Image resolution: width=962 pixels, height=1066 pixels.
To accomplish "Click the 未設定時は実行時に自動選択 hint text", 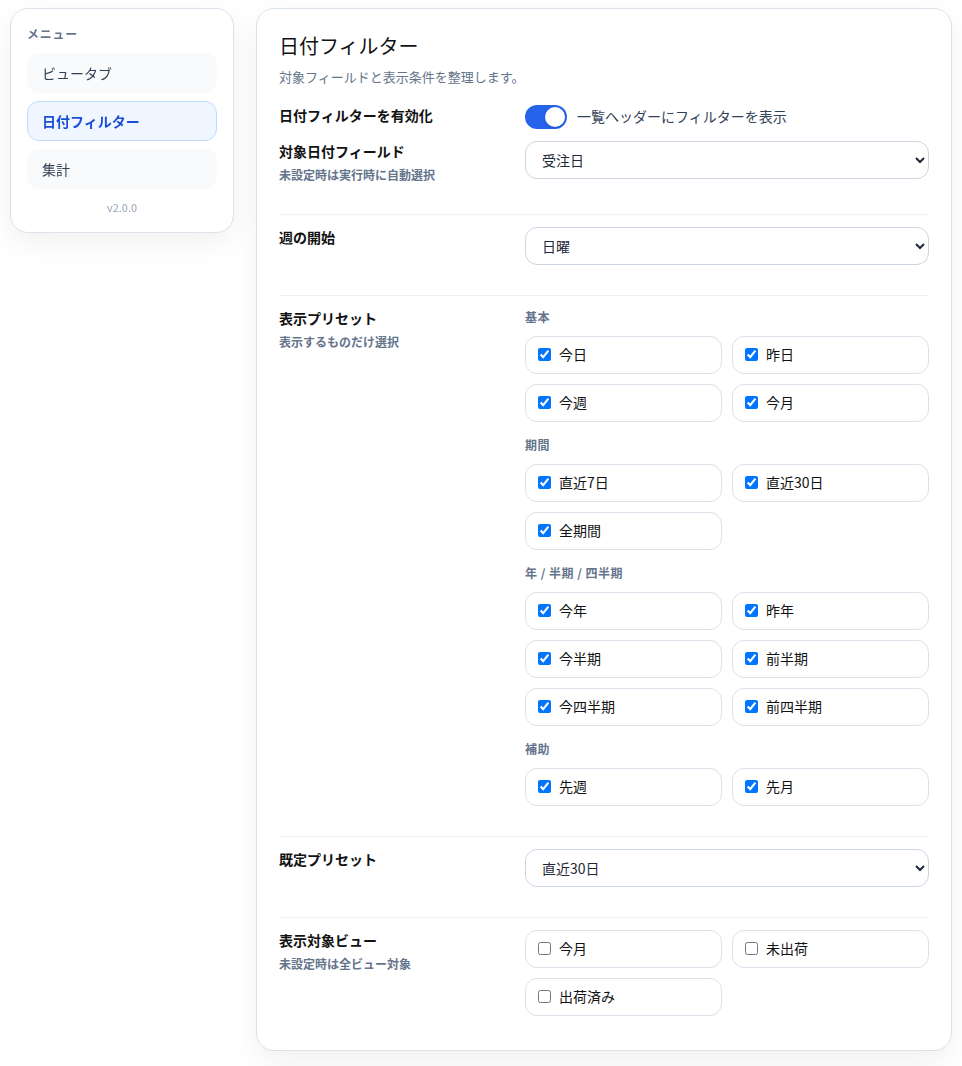I will coord(357,175).
